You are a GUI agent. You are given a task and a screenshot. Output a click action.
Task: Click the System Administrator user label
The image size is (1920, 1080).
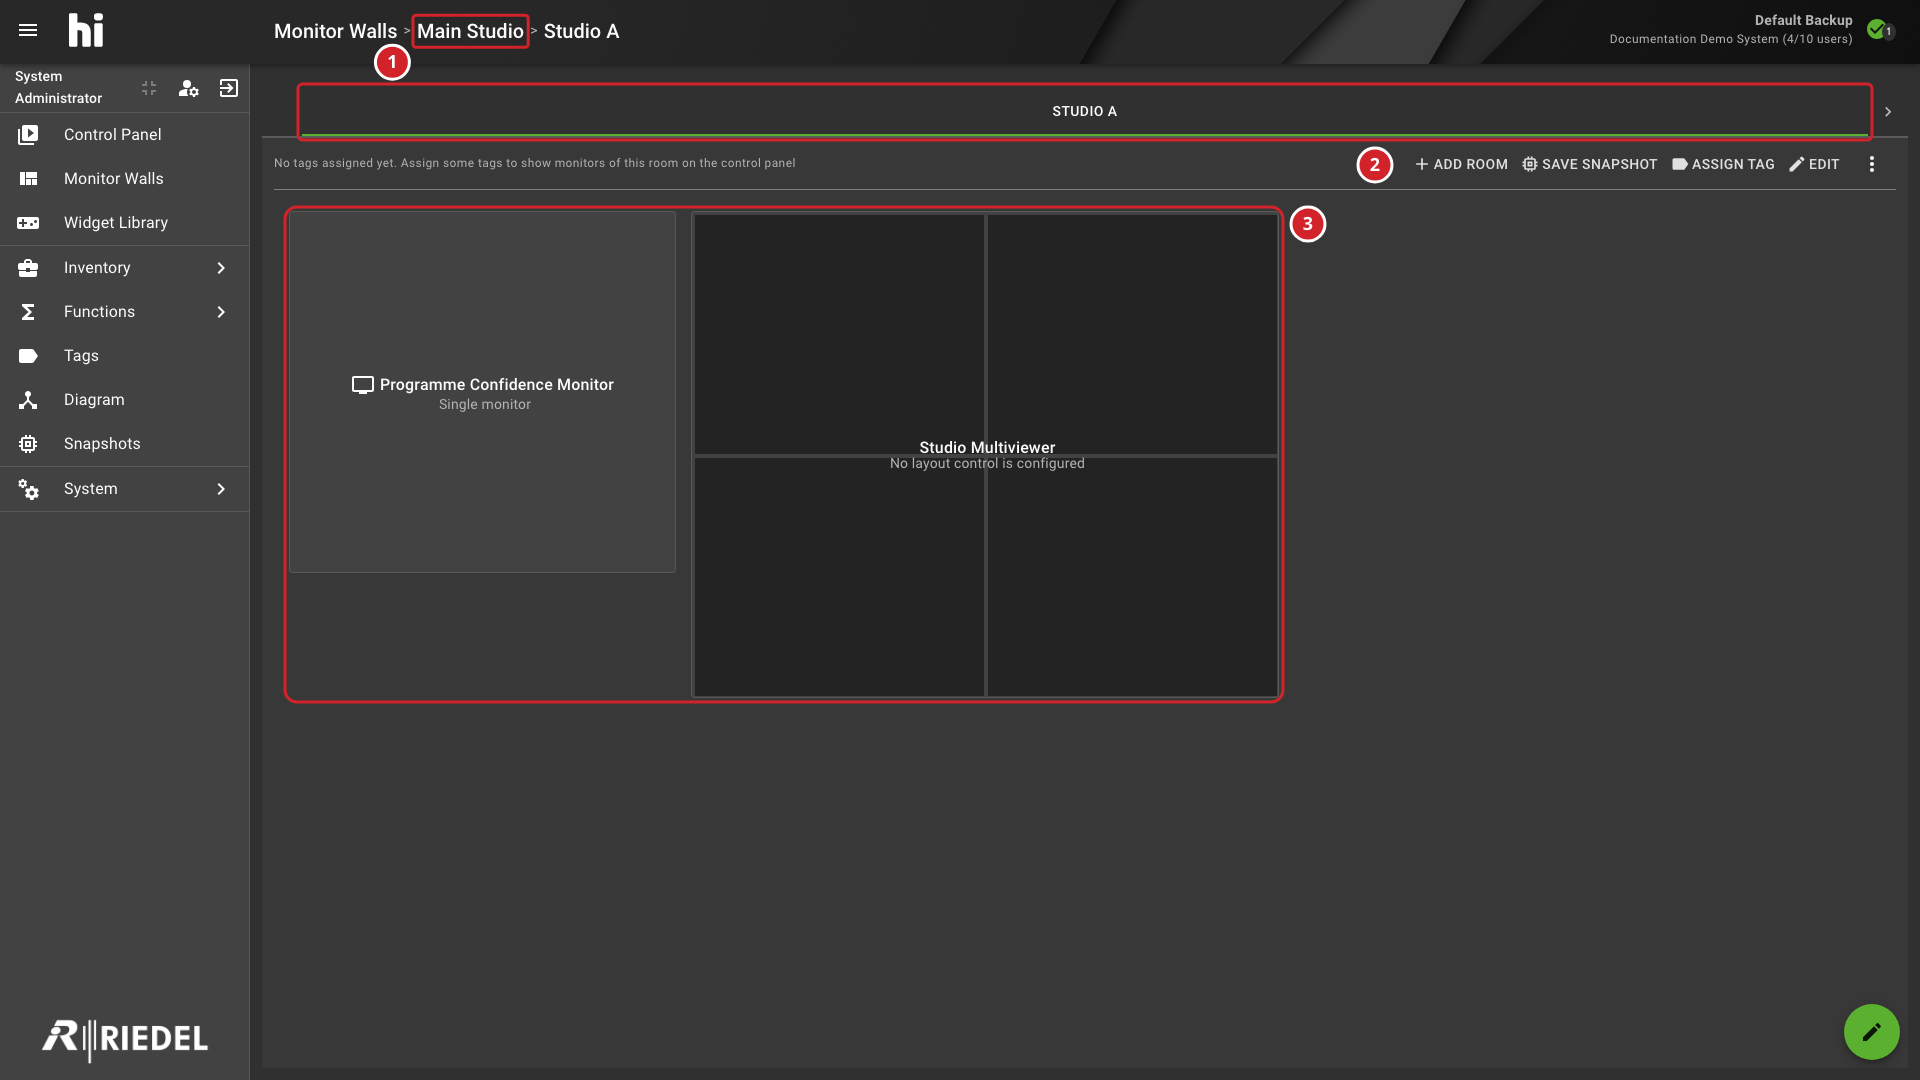[x=58, y=88]
